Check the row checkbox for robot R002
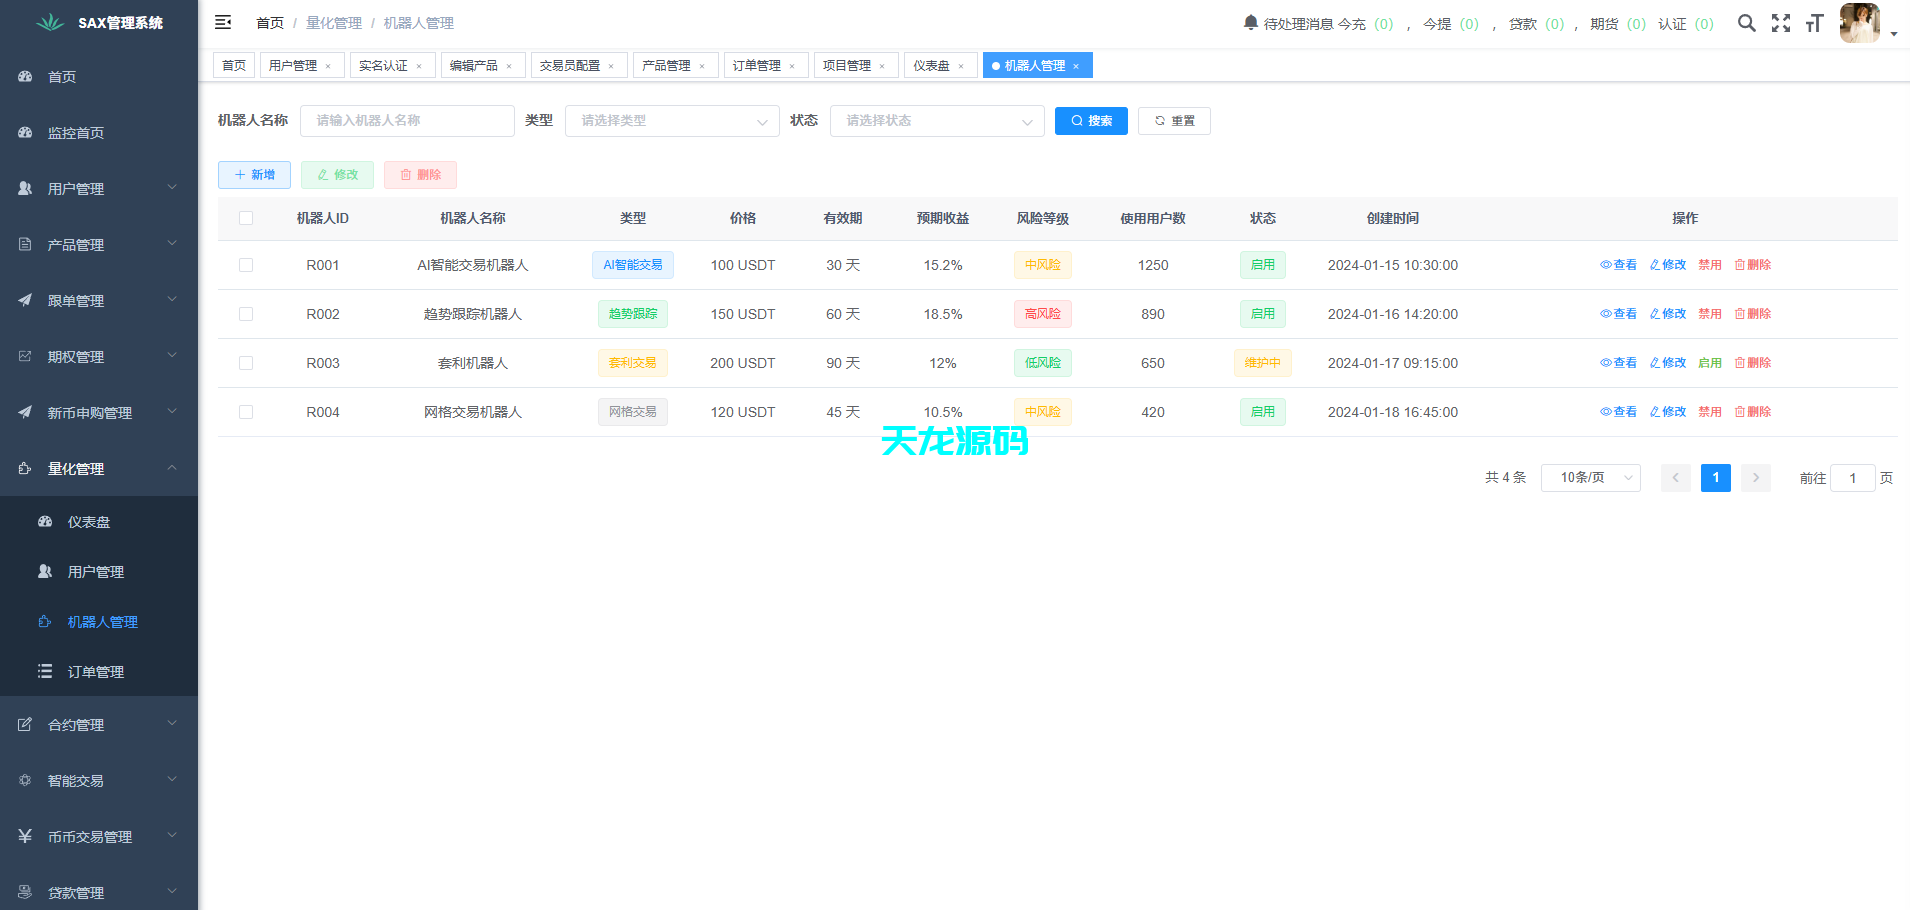The width and height of the screenshot is (1910, 910). (246, 313)
